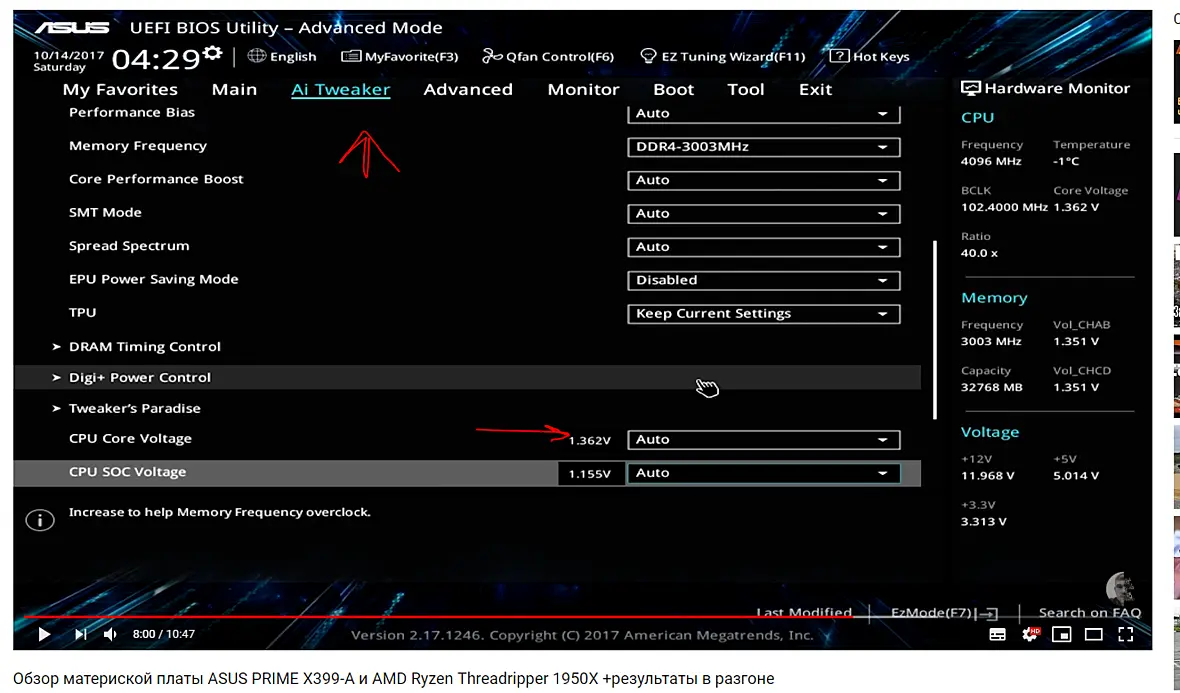
Task: Click the 'Increase to help Memory Frequency overclock' text
Action: click(x=220, y=512)
